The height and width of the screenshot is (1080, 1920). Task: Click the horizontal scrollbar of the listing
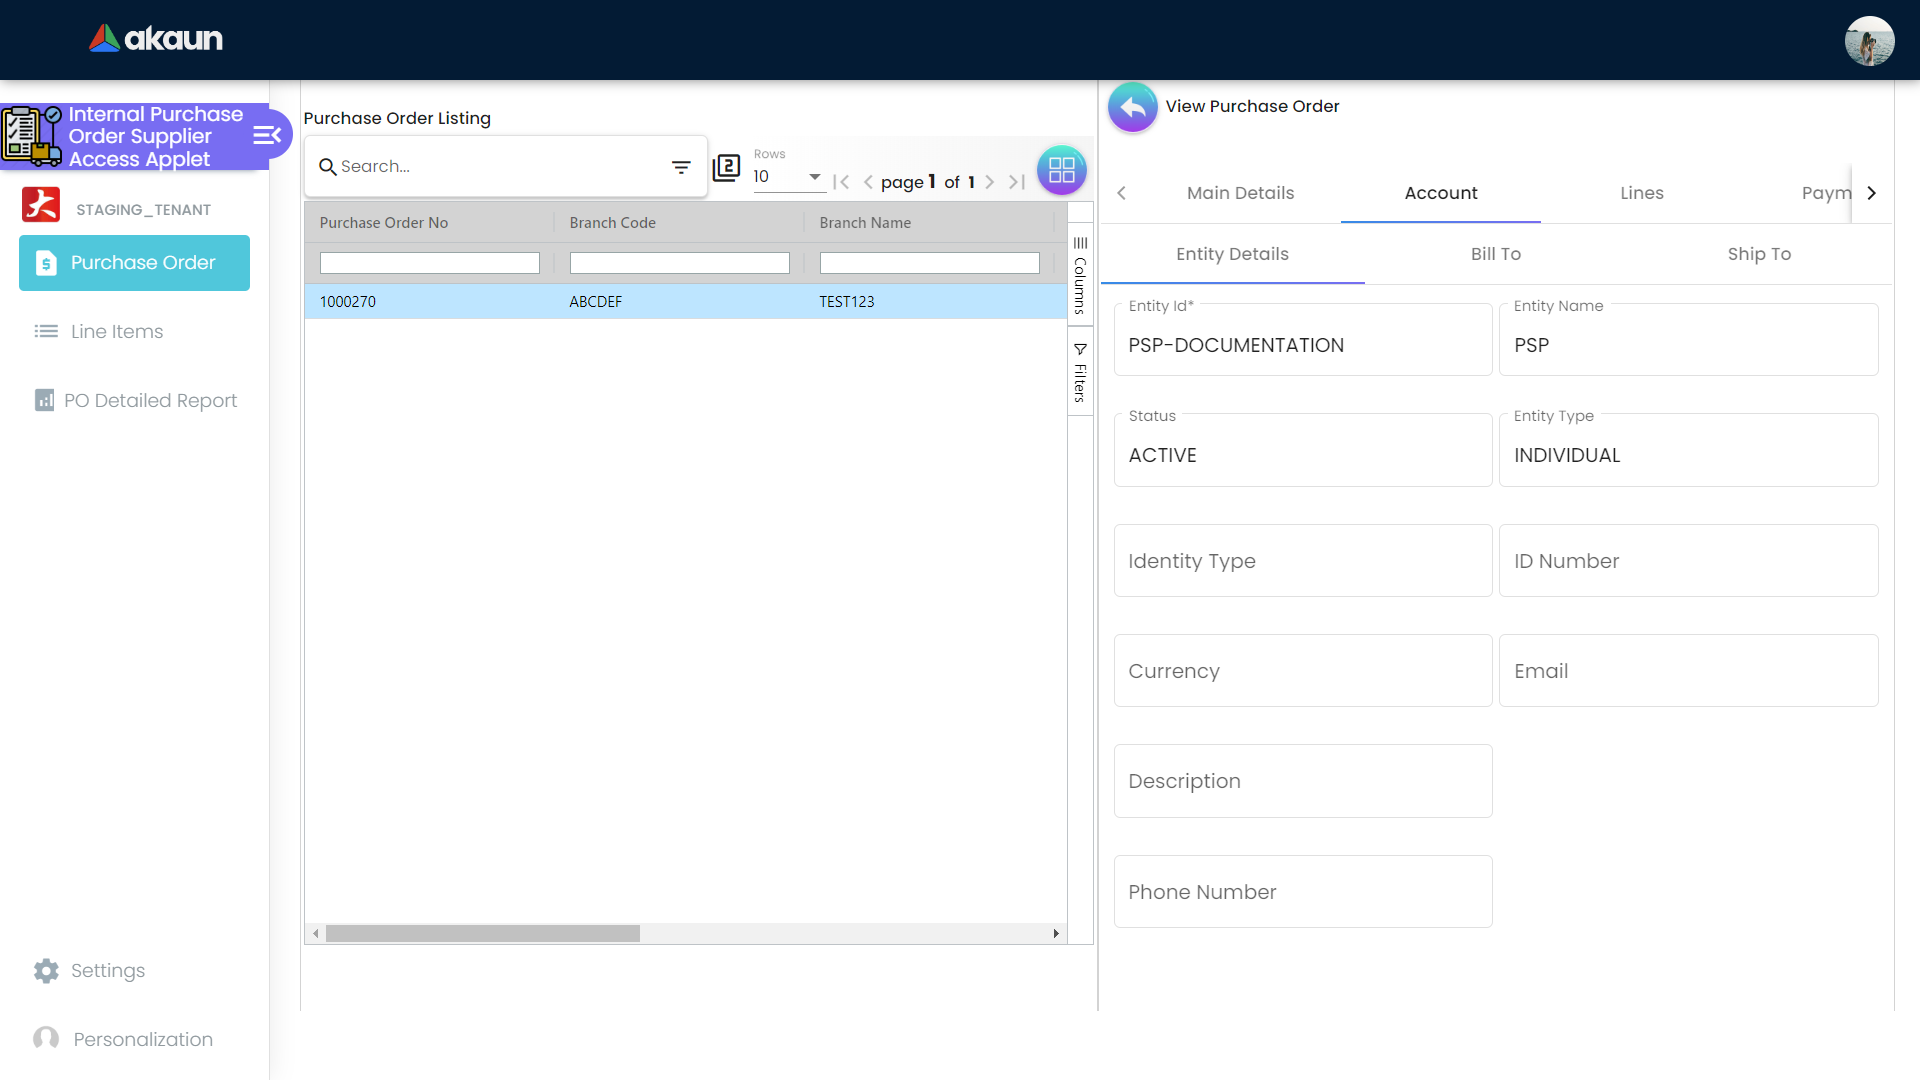[x=483, y=934]
